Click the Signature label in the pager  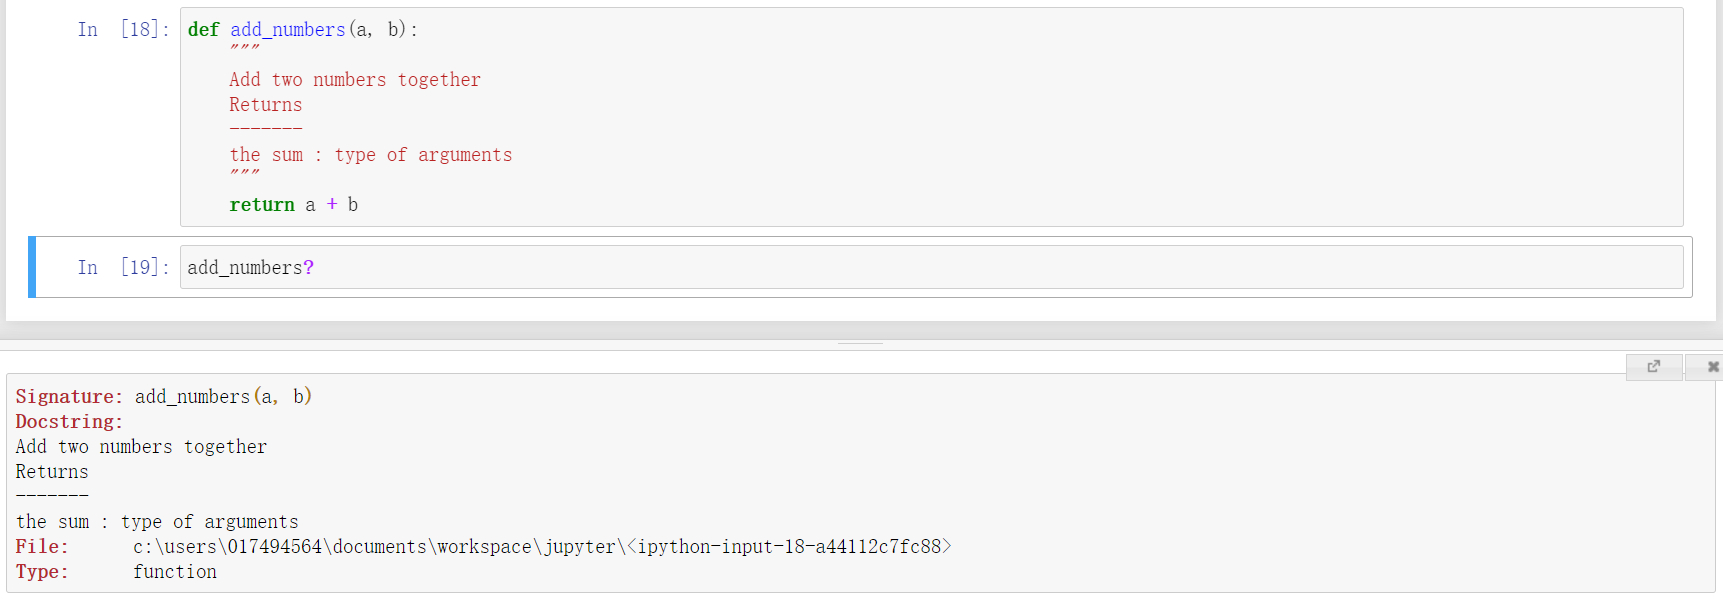point(69,397)
